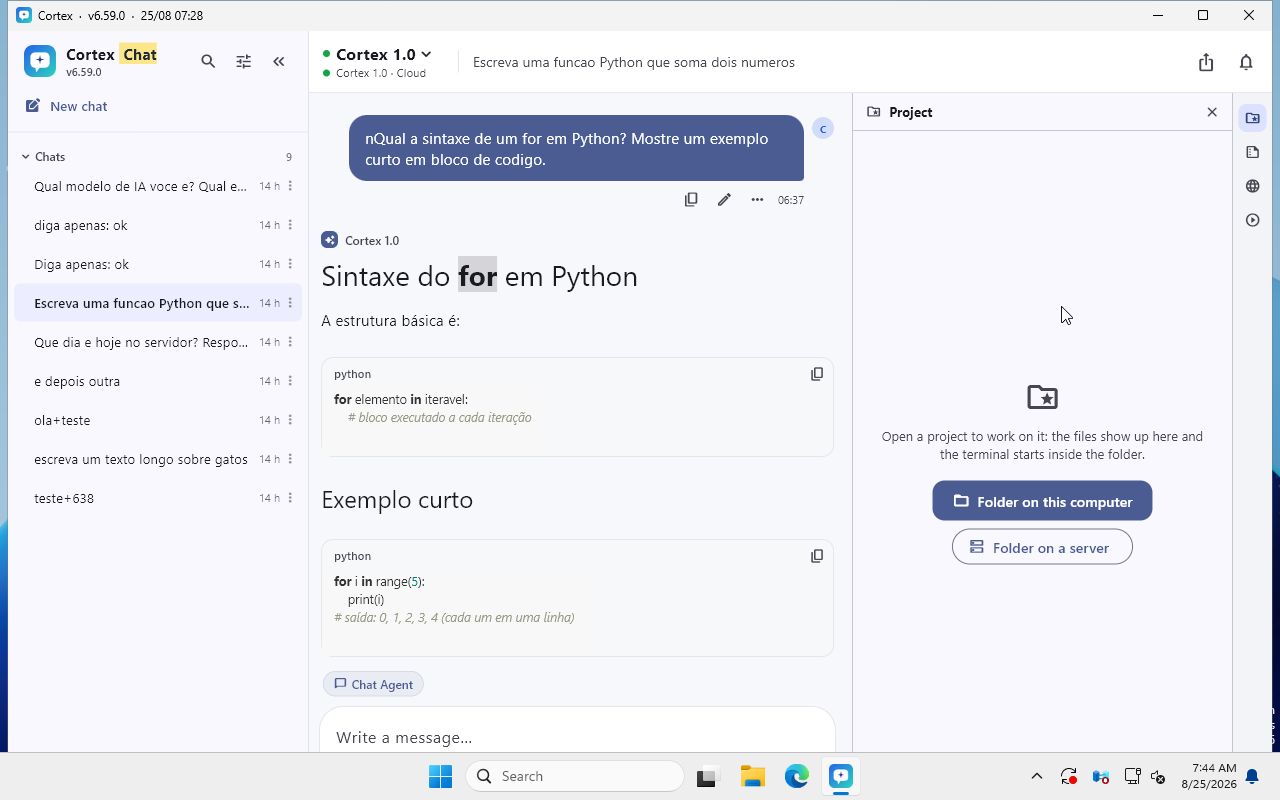
Task: Open the web globe icon in right rail
Action: point(1252,186)
